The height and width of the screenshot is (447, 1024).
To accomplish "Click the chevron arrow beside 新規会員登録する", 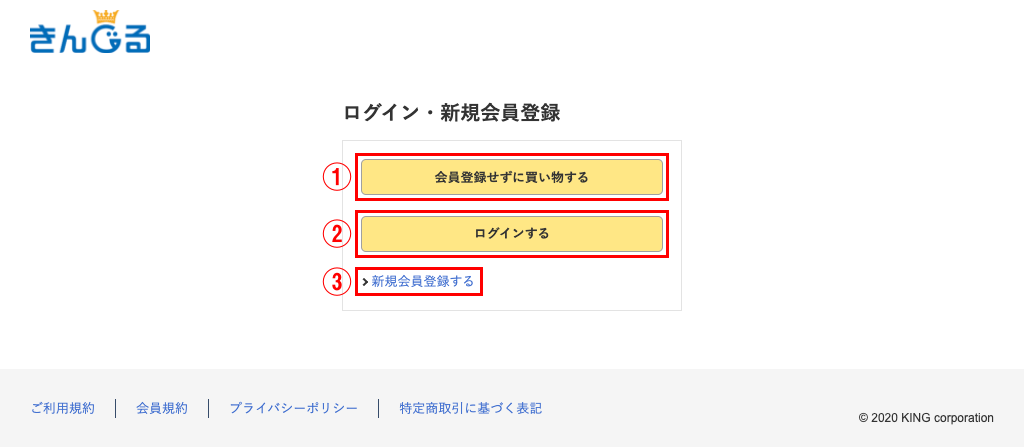I will coord(365,282).
